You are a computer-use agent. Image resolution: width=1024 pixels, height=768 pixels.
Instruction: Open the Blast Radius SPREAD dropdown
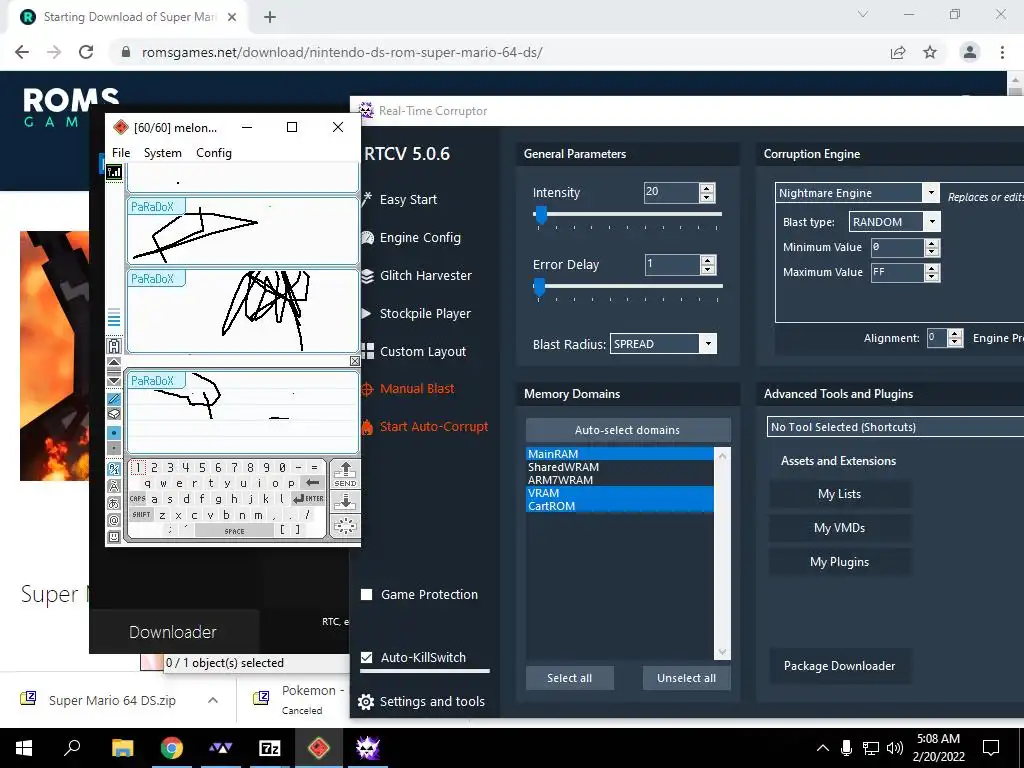point(663,344)
